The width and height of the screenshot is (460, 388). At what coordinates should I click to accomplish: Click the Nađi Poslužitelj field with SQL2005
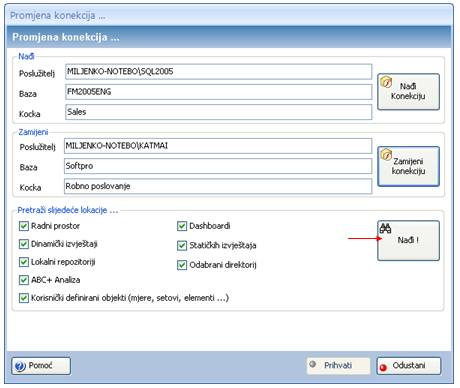coord(218,72)
